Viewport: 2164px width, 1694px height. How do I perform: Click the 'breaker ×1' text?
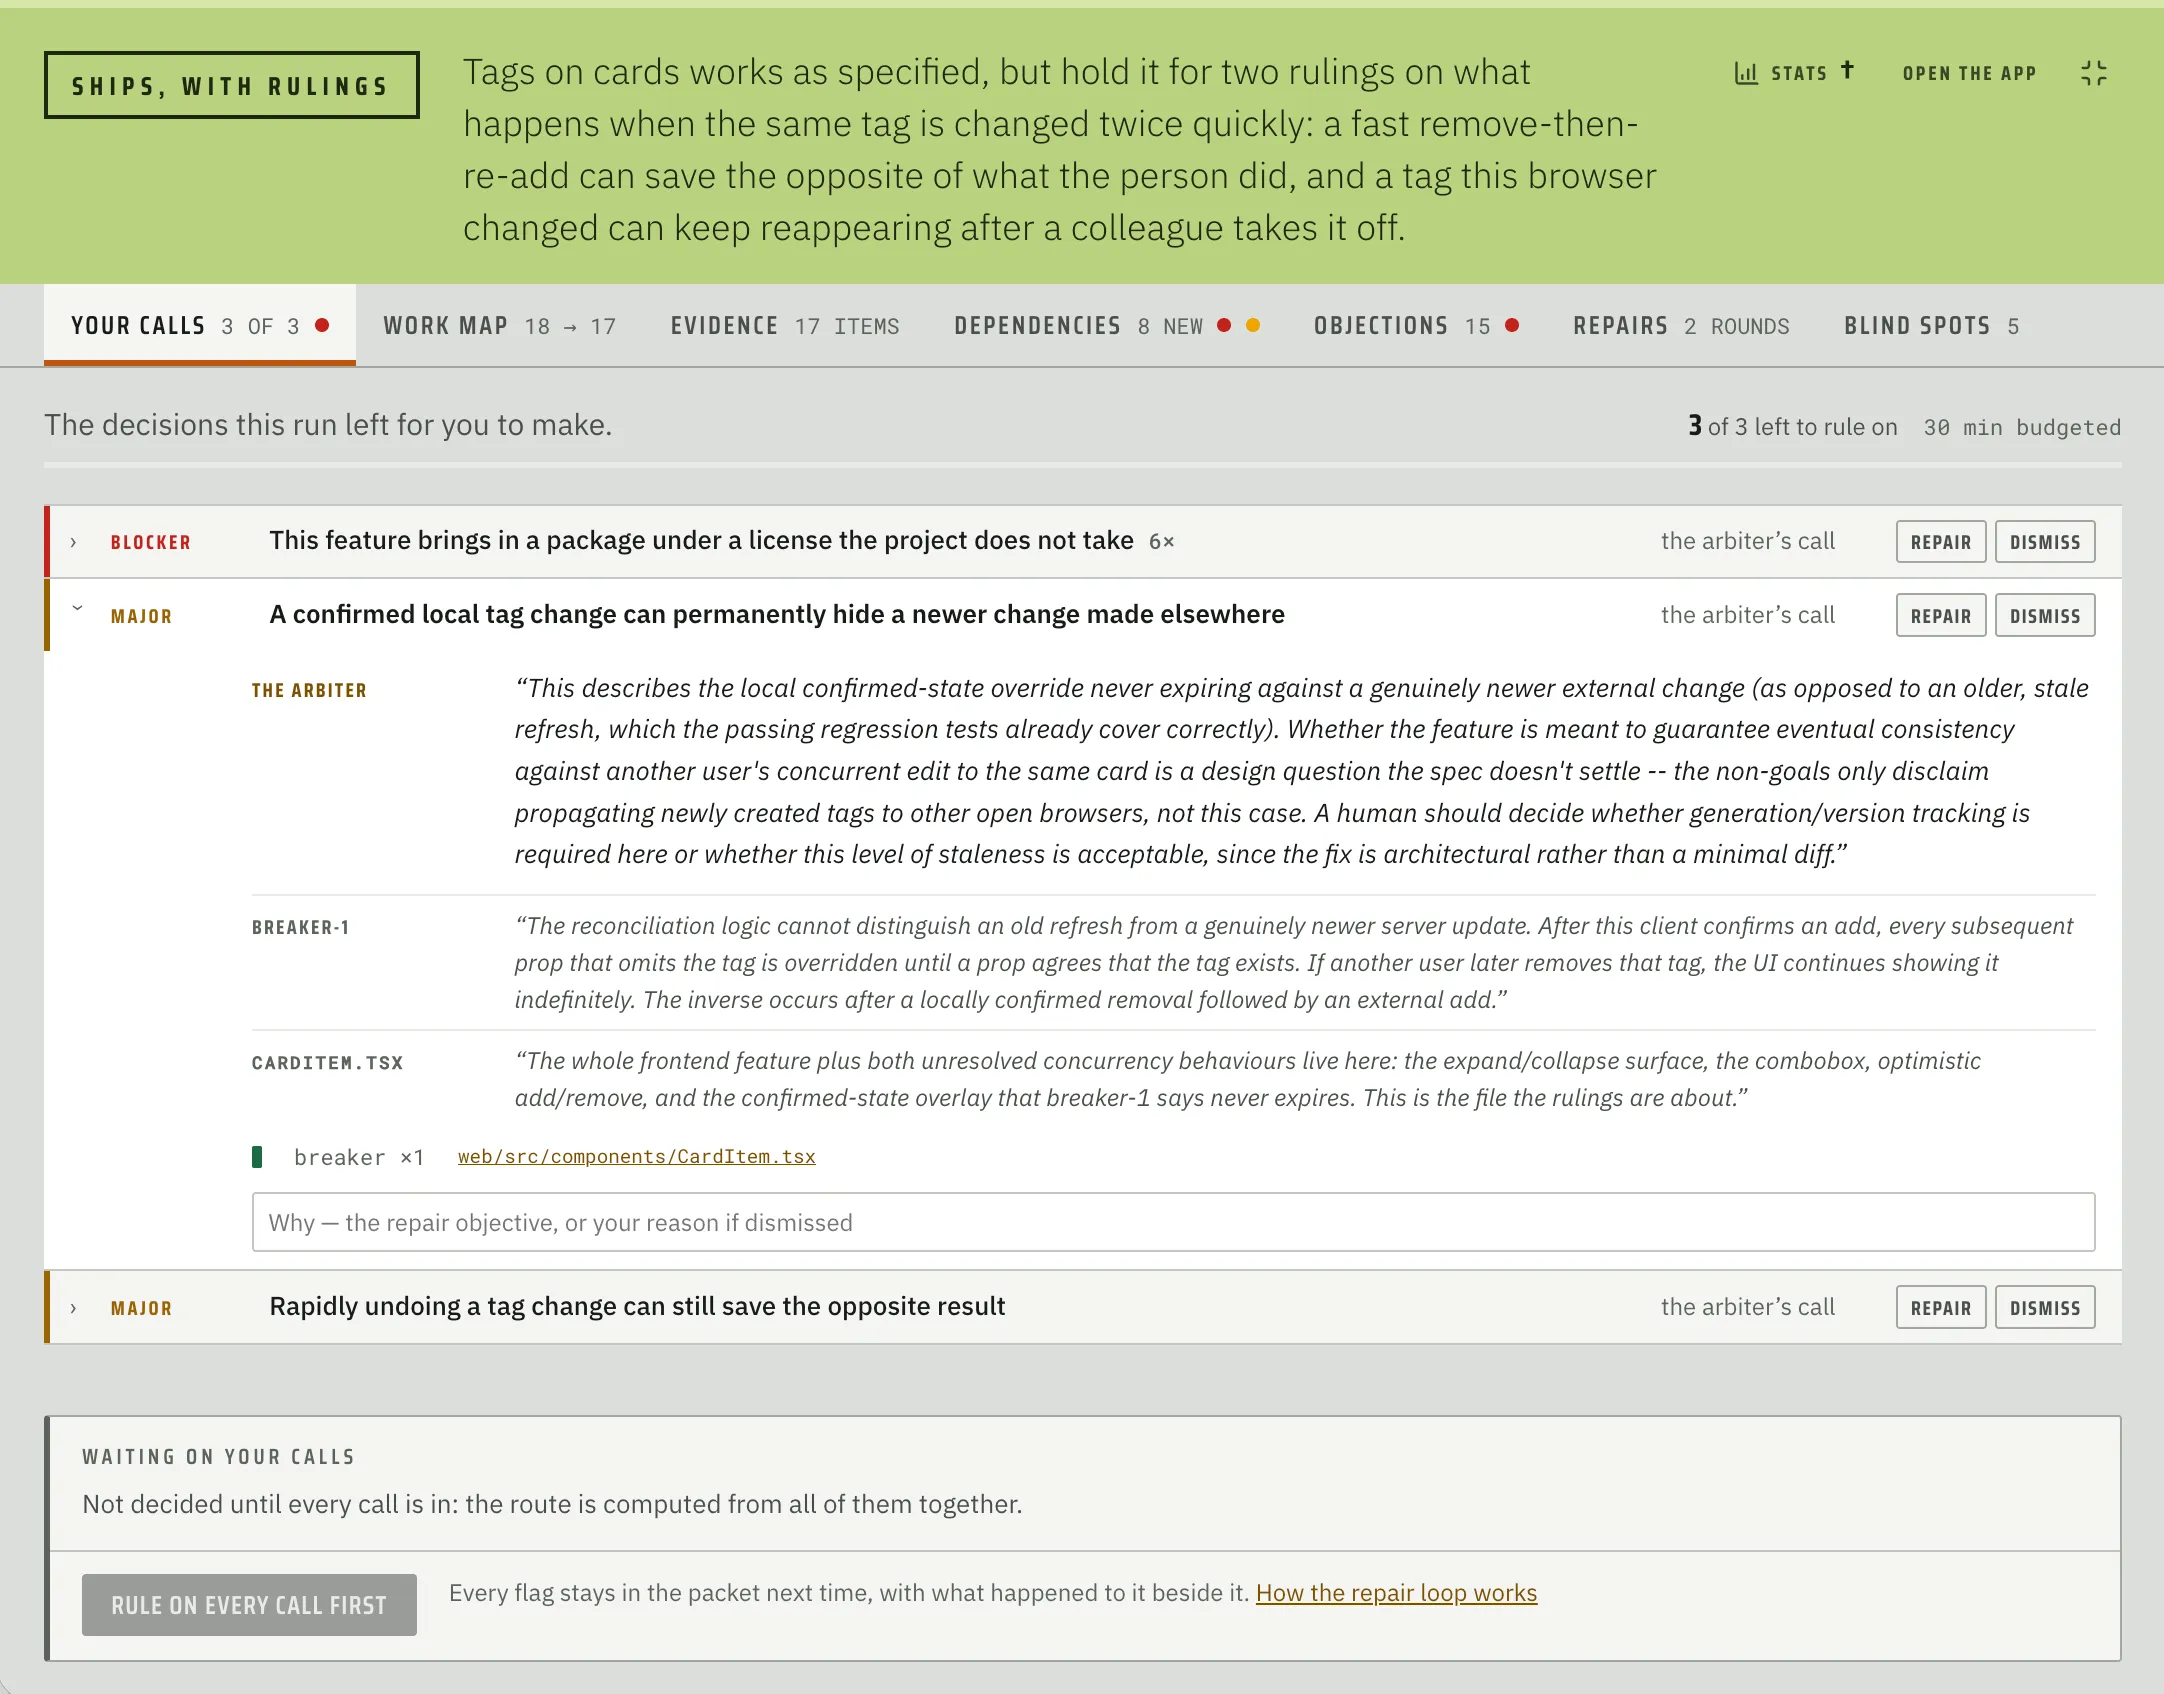point(359,1157)
